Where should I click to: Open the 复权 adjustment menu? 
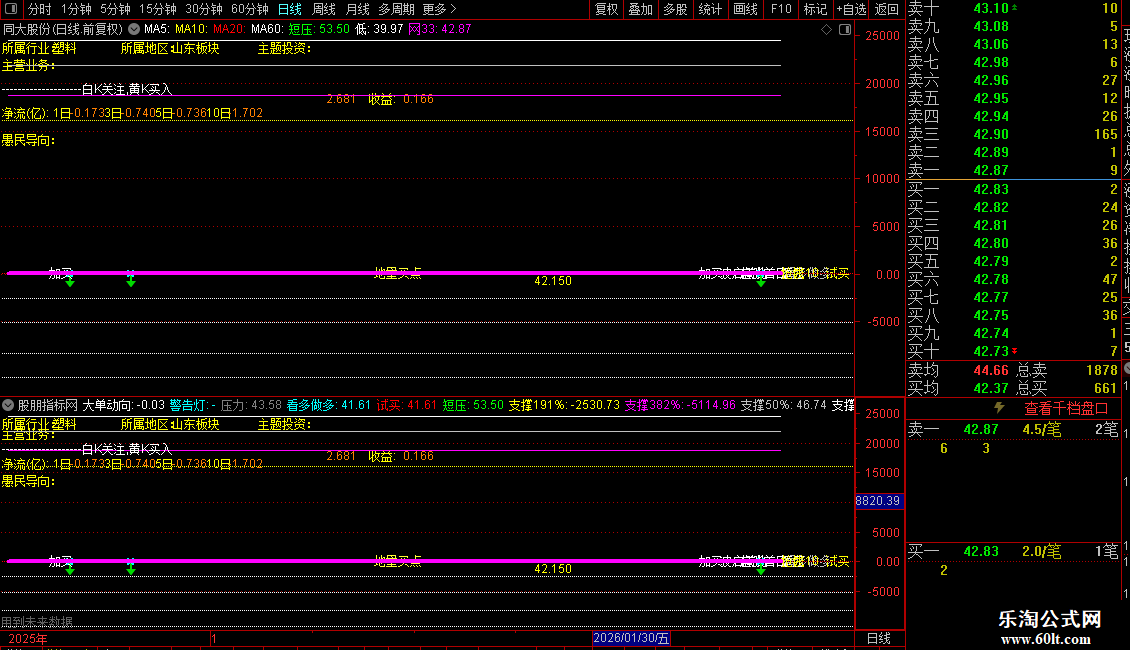[x=607, y=9]
